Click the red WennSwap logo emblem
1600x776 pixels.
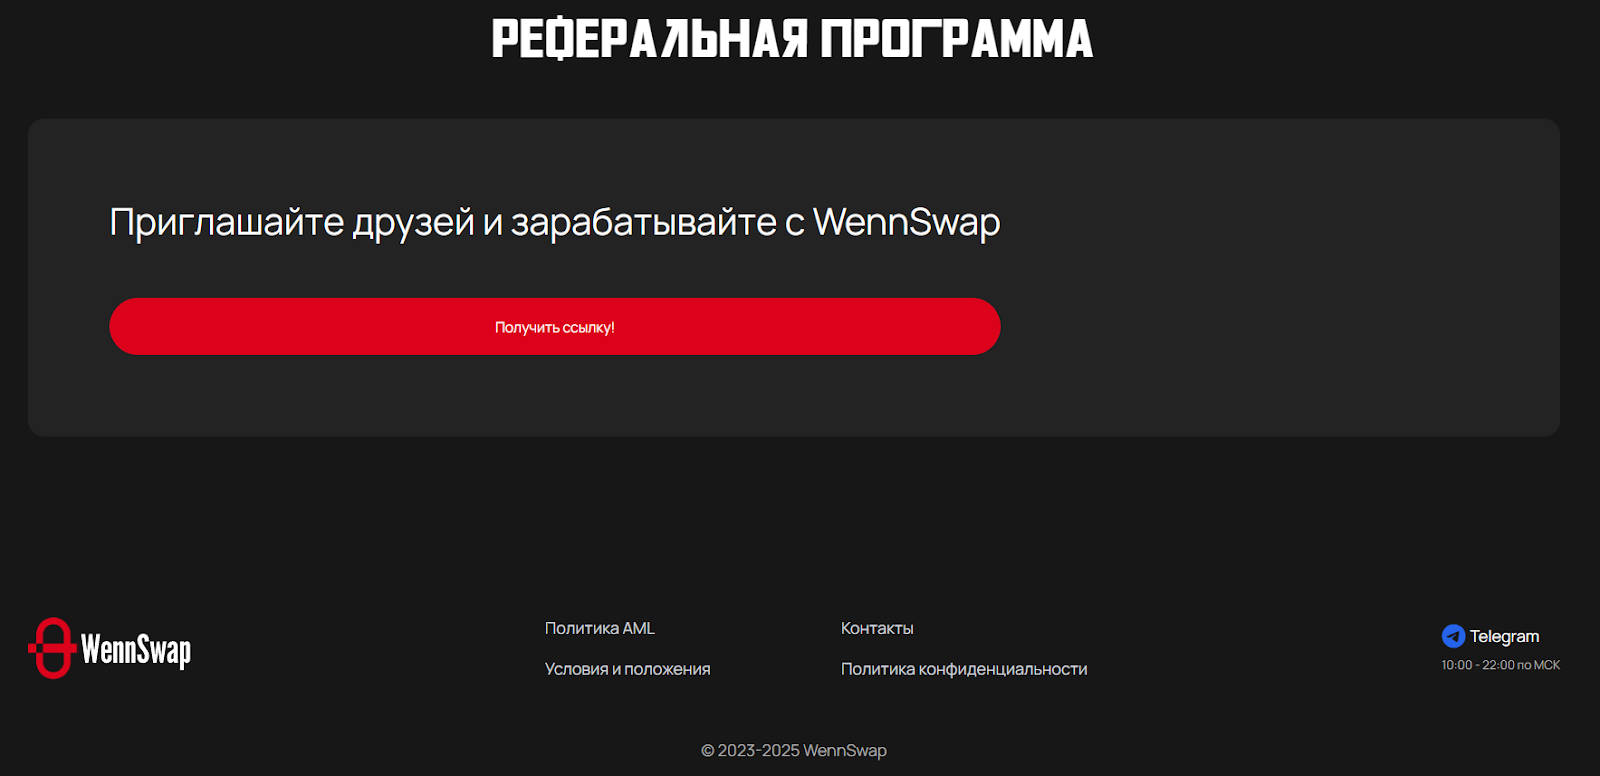(x=52, y=648)
